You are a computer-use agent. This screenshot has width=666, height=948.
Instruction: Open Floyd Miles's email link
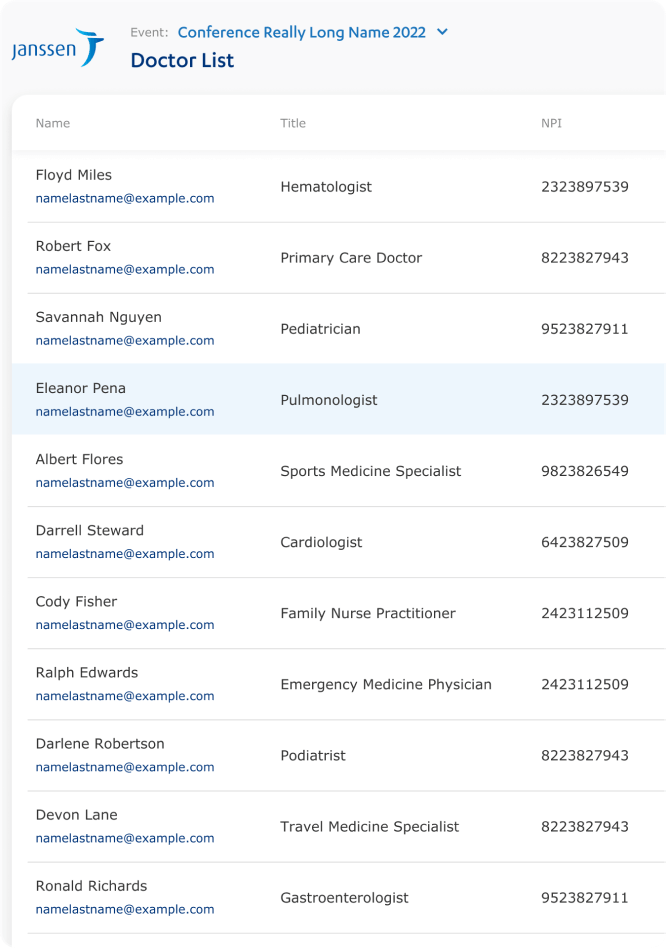point(124,198)
